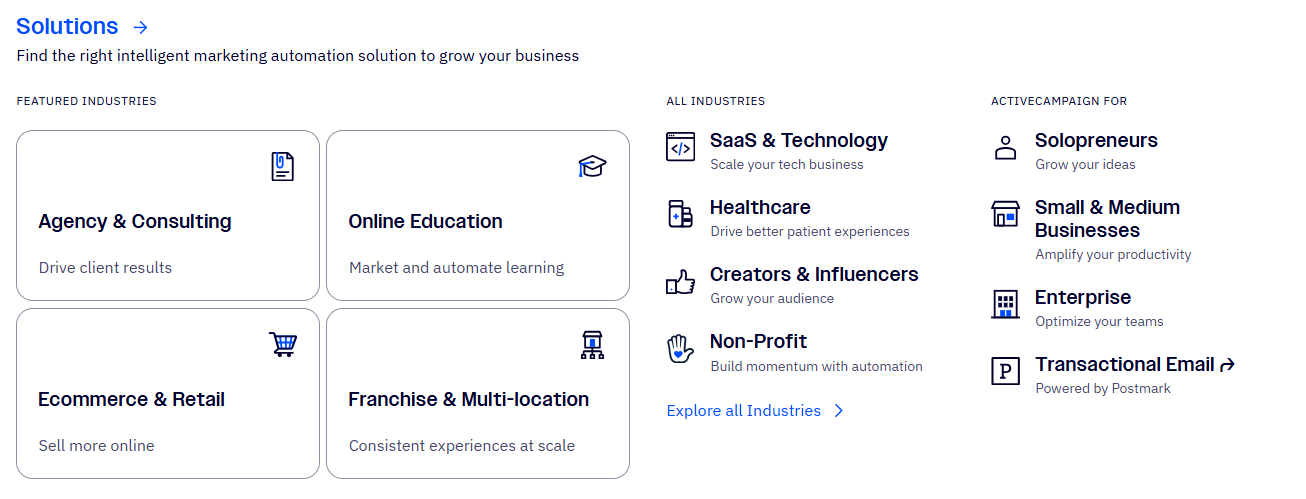Image resolution: width=1306 pixels, height=499 pixels.
Task: Click the Enterprise building icon
Action: (x=1005, y=304)
